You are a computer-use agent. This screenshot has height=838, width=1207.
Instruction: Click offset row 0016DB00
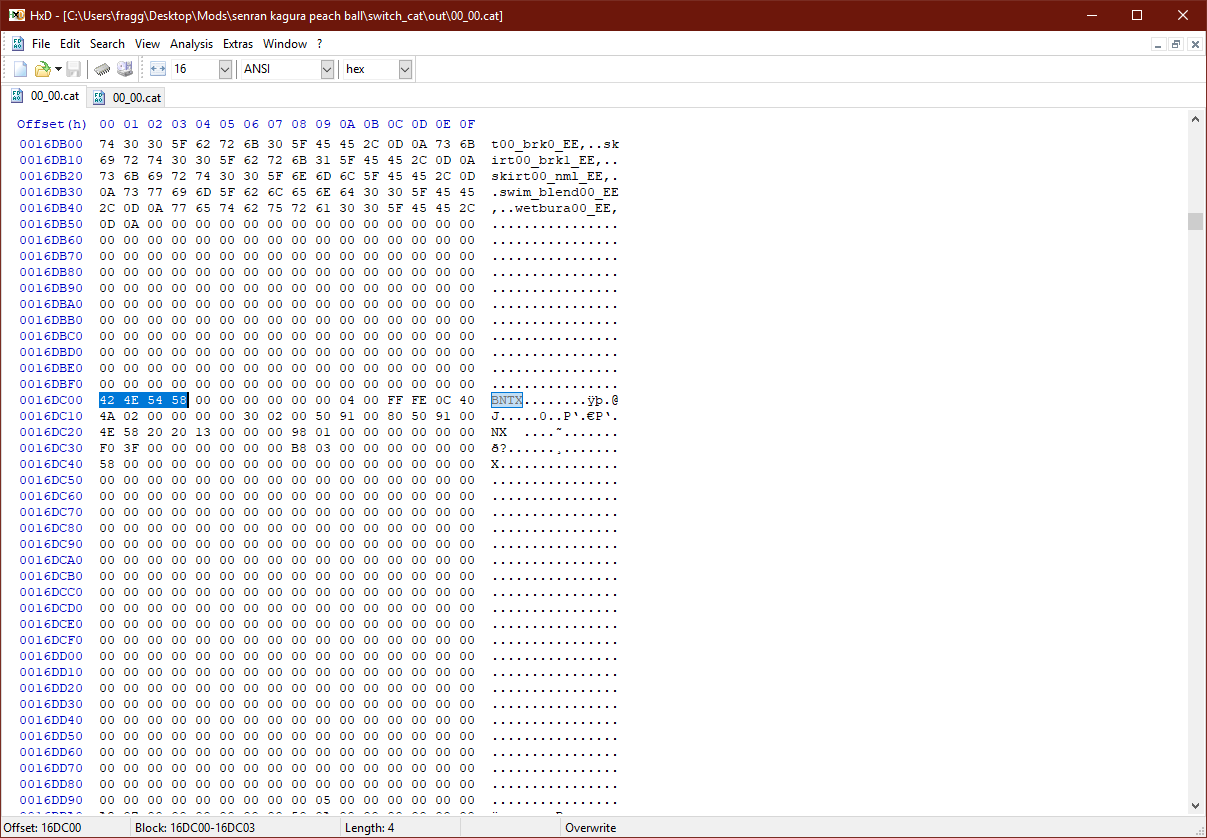click(51, 144)
